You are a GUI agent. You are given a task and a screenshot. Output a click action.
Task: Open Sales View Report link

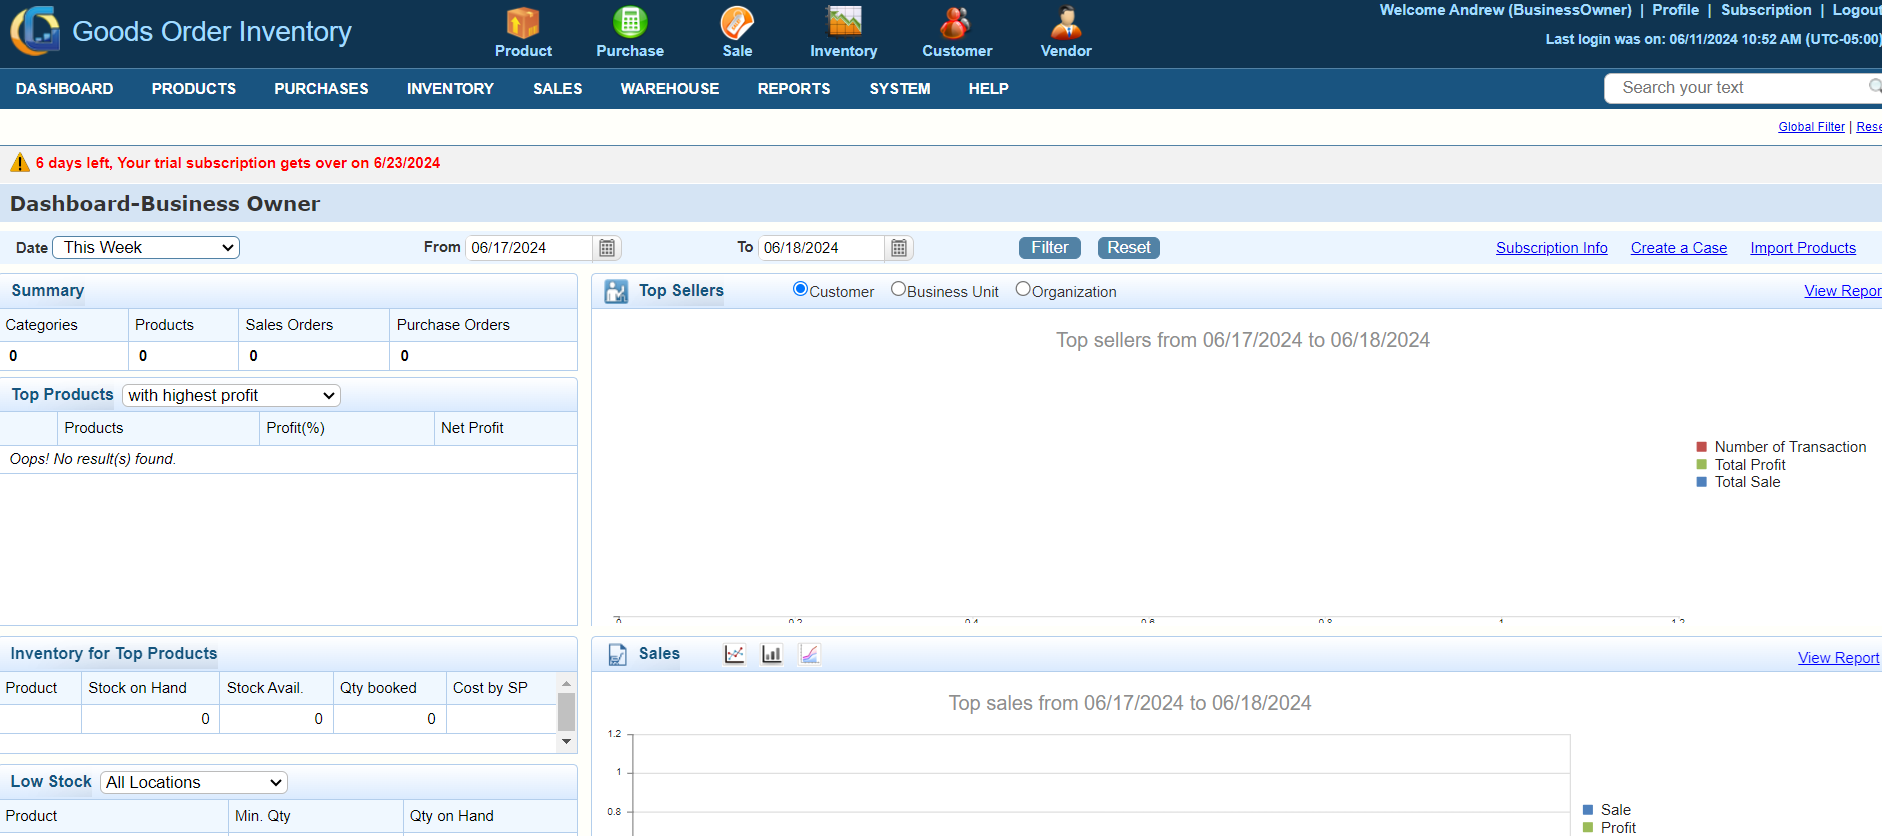1838,658
